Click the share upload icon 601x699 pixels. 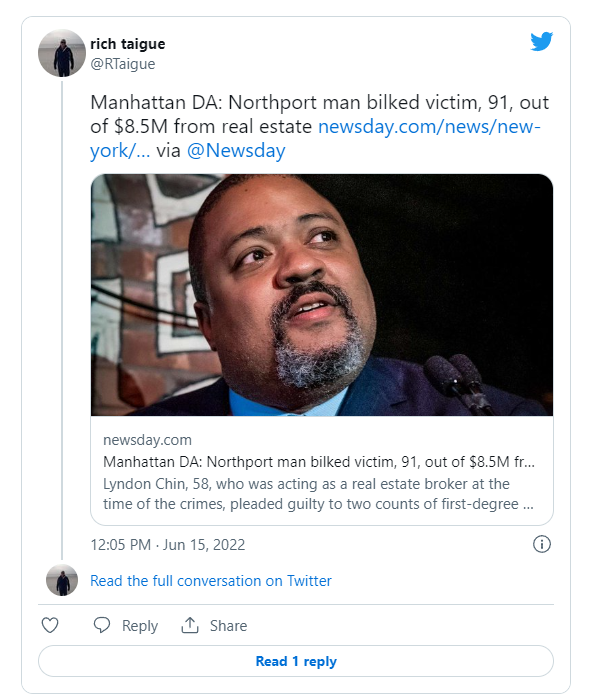[190, 625]
